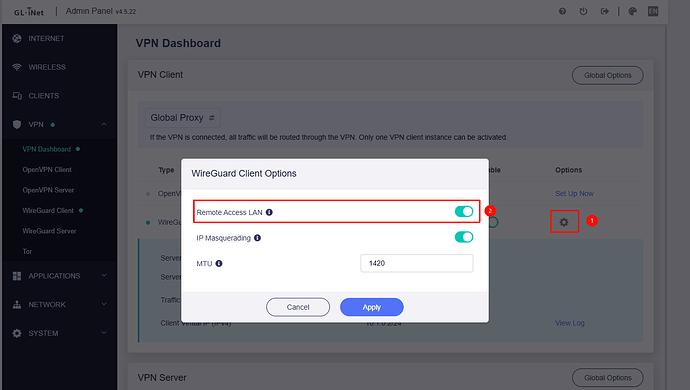Select OpenVPN Server in the sidebar
This screenshot has height=390, width=690.
pos(48,190)
